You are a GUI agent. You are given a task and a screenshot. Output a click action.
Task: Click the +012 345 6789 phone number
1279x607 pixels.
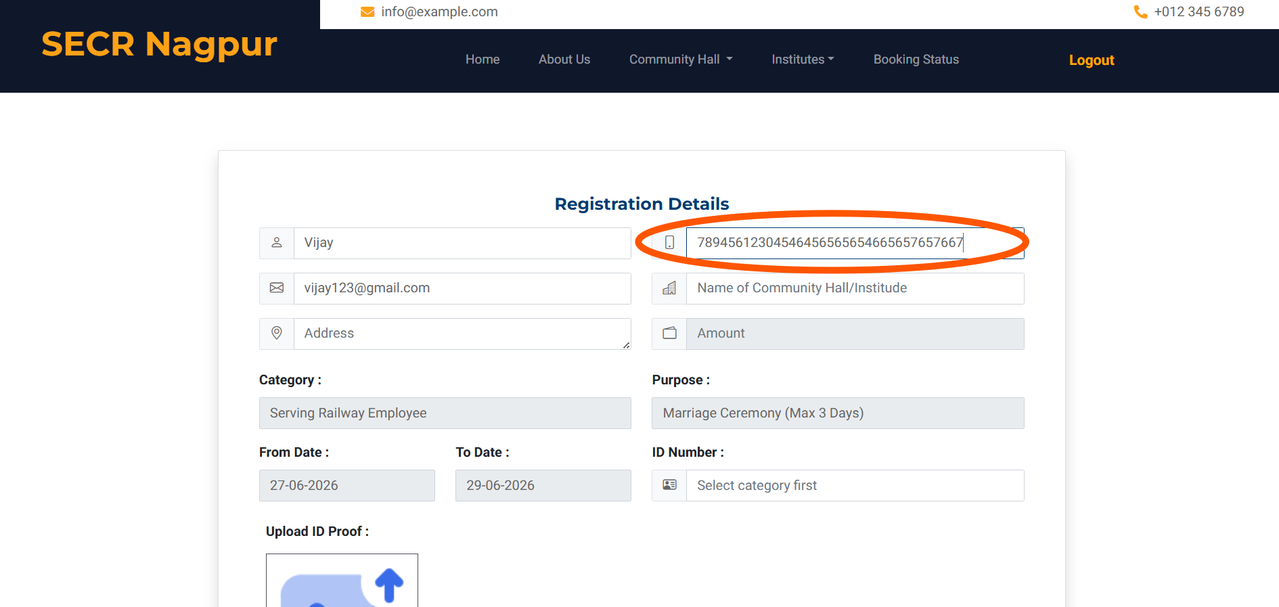(1199, 12)
